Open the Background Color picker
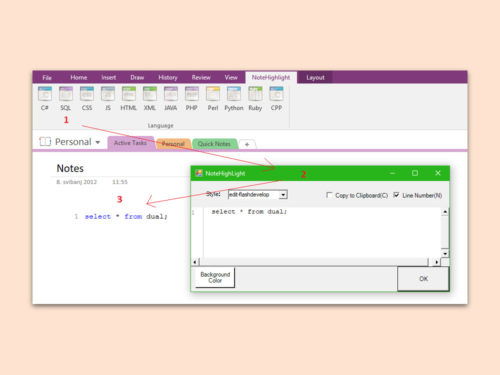The height and width of the screenshot is (375, 500). (x=215, y=277)
